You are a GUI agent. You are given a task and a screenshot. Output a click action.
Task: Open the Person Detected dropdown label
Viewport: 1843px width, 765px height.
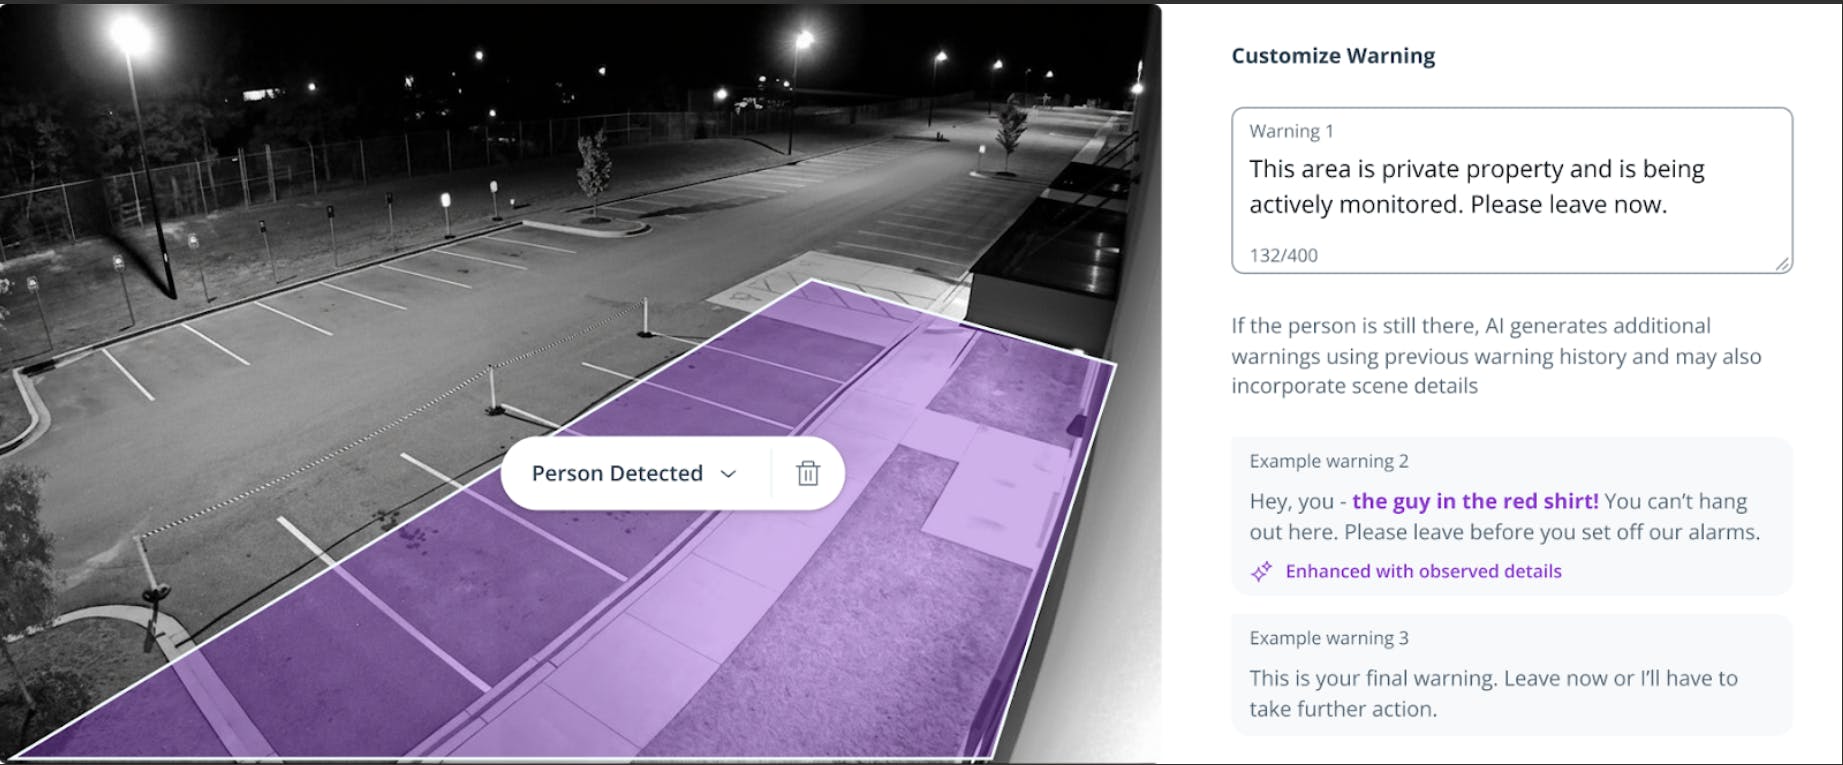[x=617, y=473]
